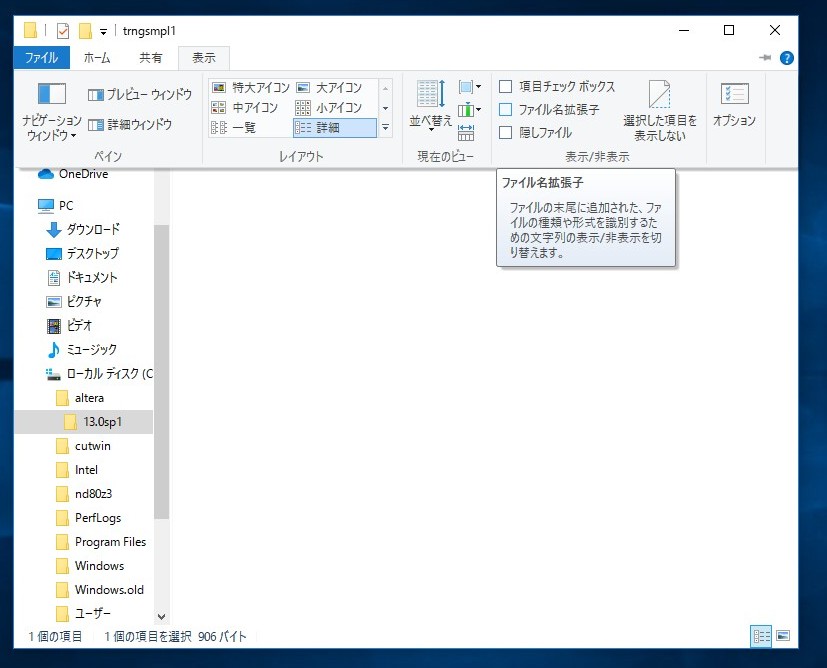This screenshot has height=668, width=827.
Task: Click the Properties quick access icon
Action: [63, 31]
